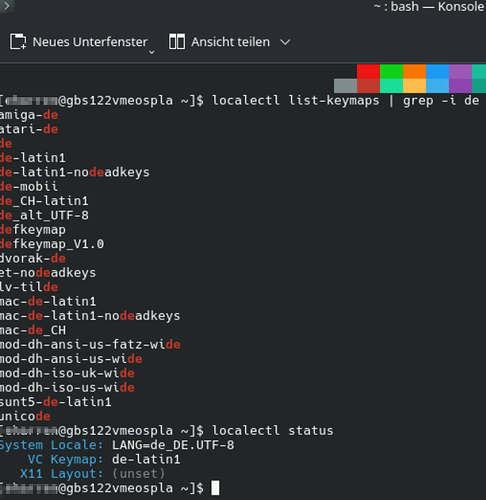
Task: Click the Ansicht teilen button label
Action: tap(230, 42)
